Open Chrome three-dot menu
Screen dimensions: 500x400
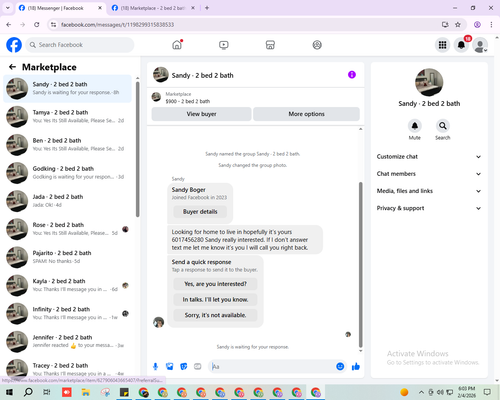[491, 24]
